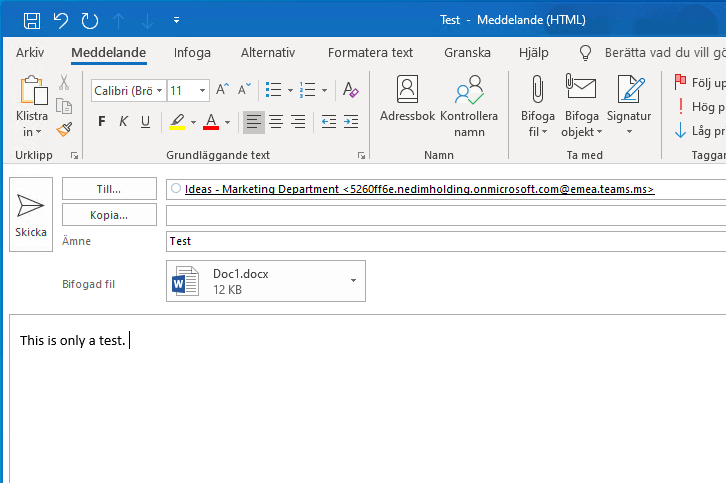Image resolution: width=726 pixels, height=483 pixels.
Task: Apply the yellow text highlight color
Action: [177, 122]
